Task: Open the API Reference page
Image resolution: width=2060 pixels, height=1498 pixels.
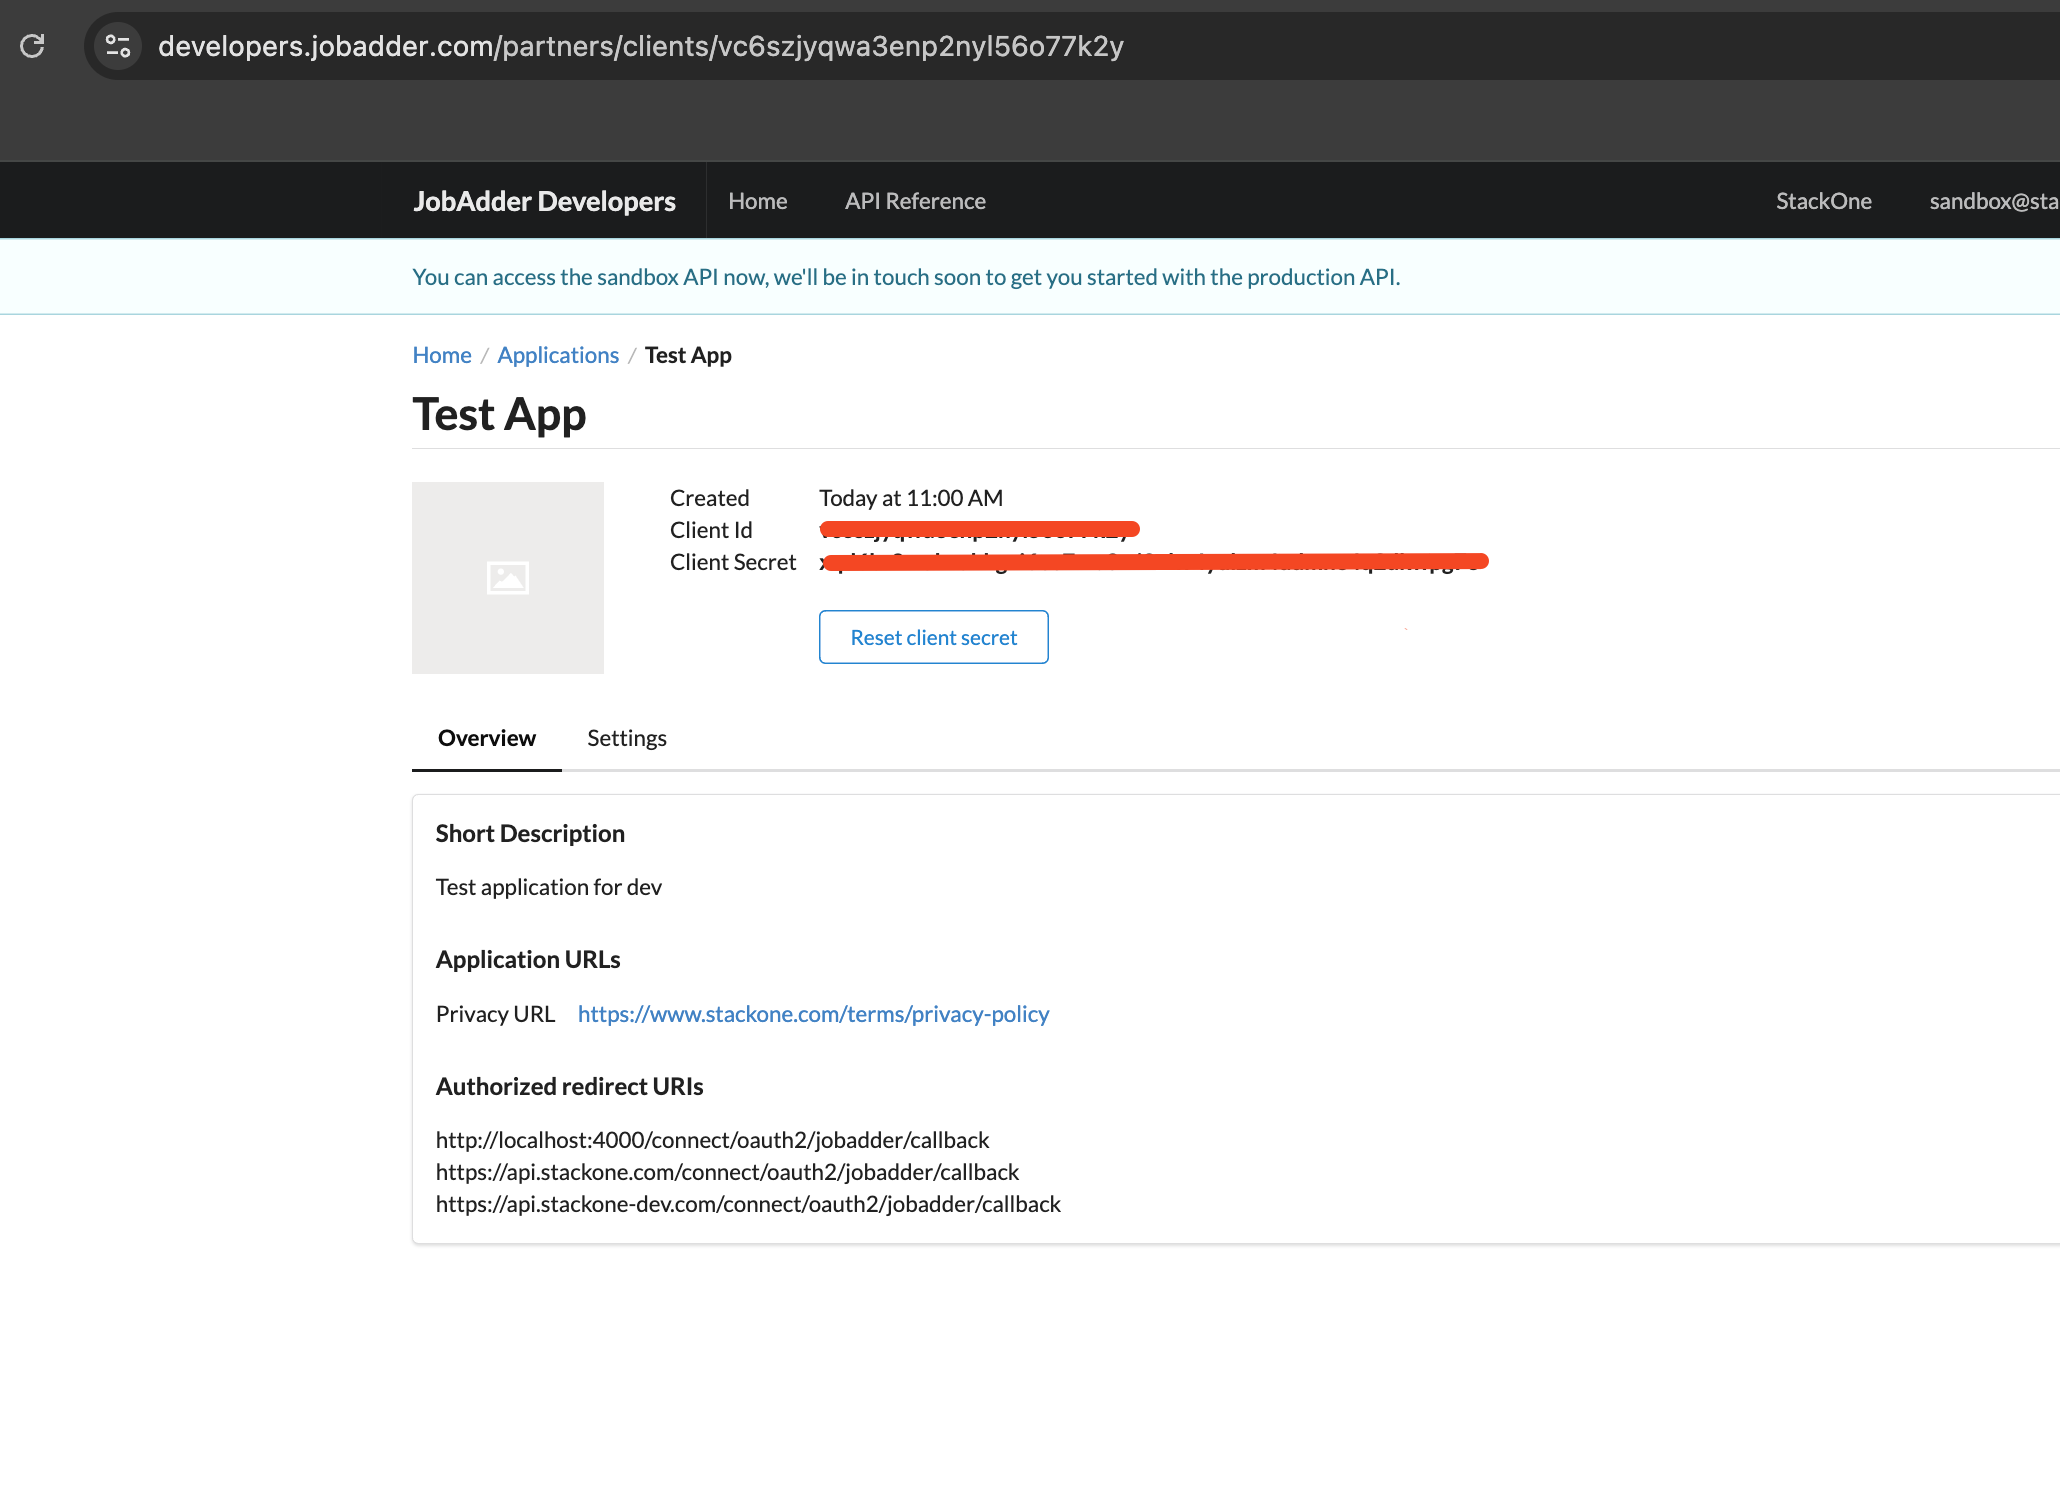Action: point(914,200)
